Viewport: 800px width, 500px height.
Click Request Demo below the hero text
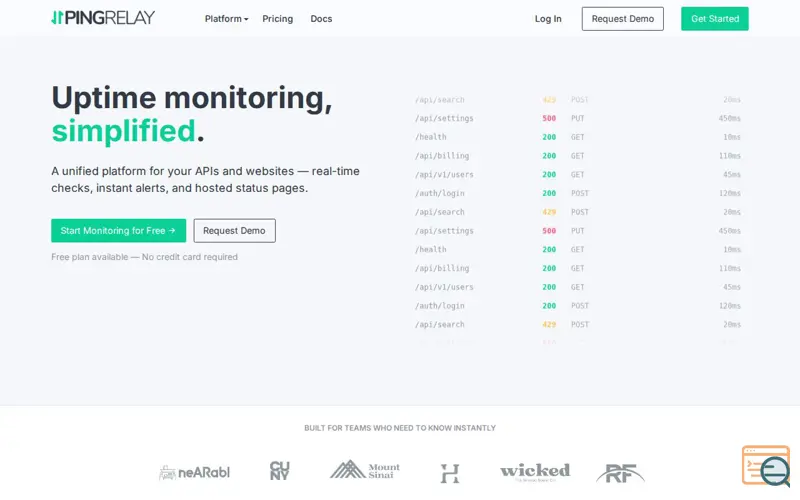point(234,231)
